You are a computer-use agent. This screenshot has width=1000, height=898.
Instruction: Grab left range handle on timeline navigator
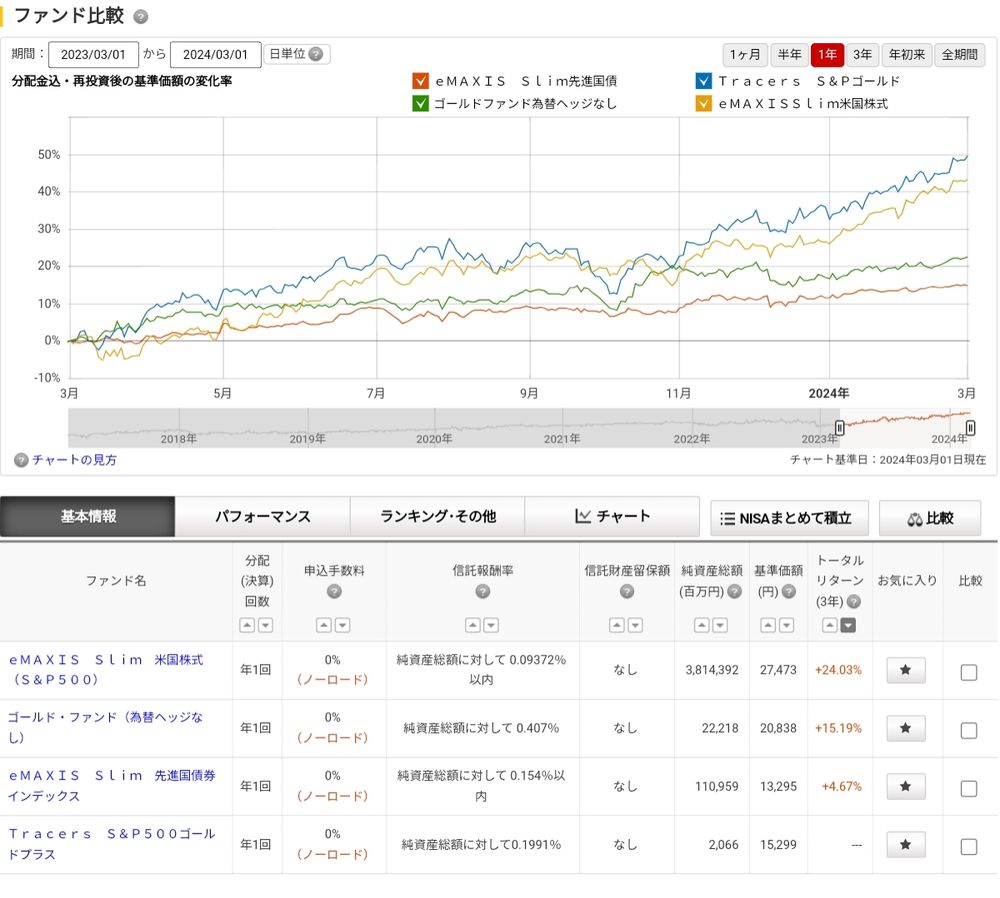pos(840,428)
